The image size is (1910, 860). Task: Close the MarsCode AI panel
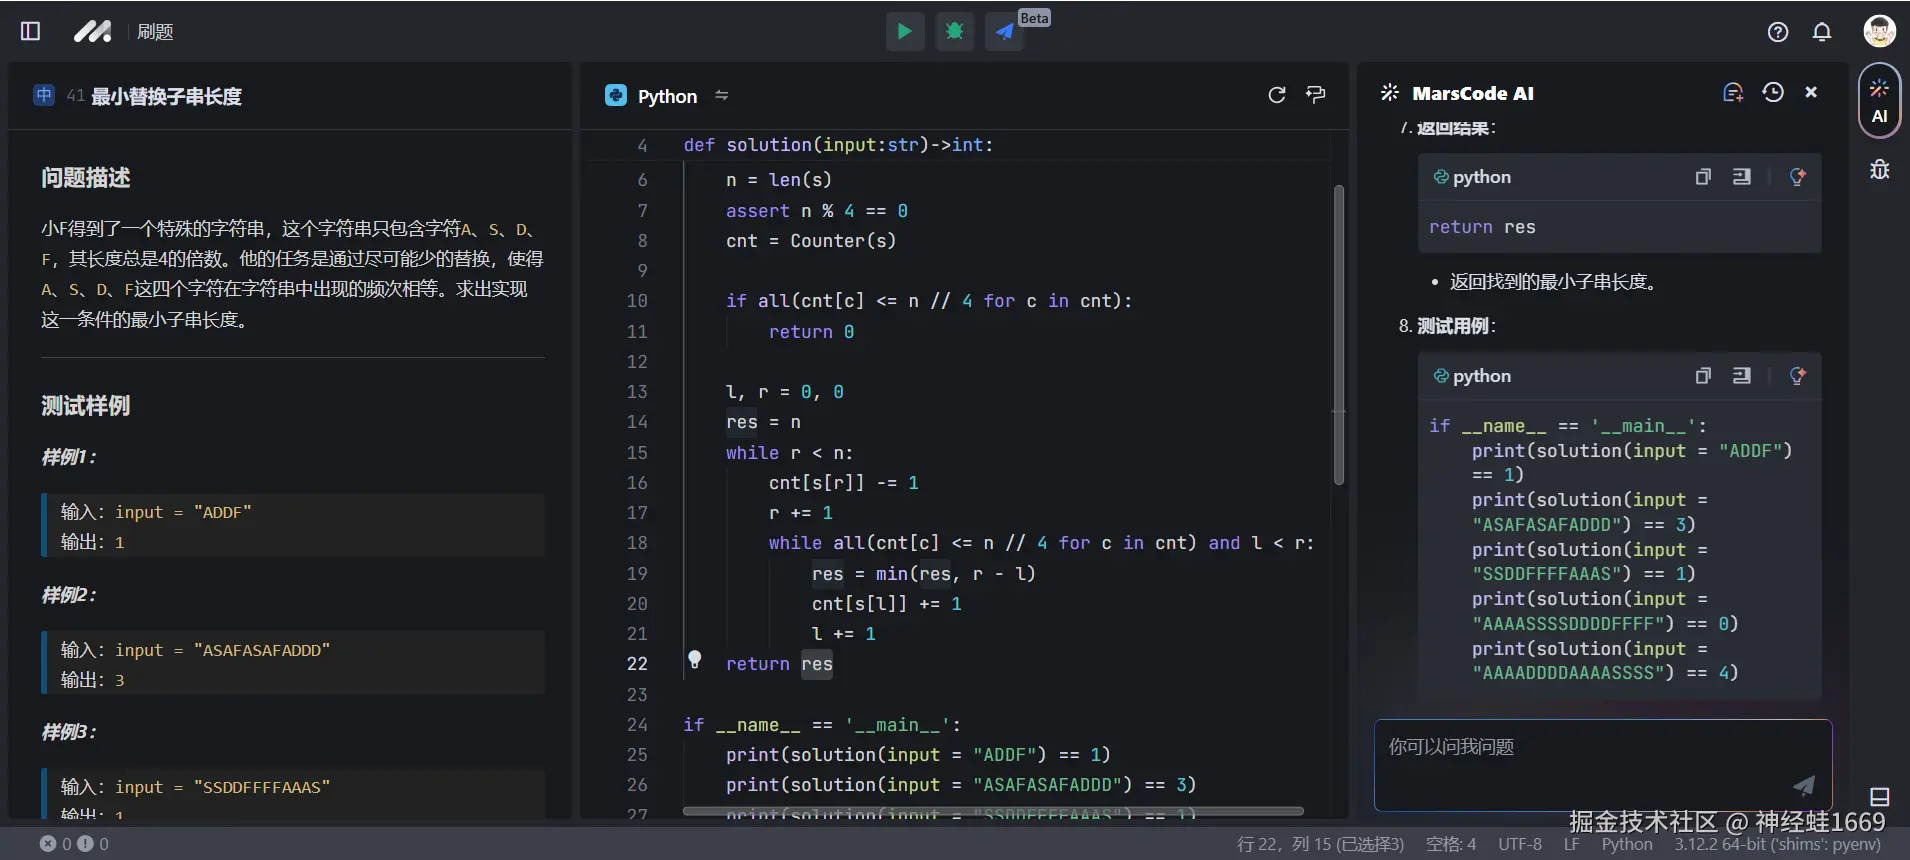click(x=1811, y=92)
